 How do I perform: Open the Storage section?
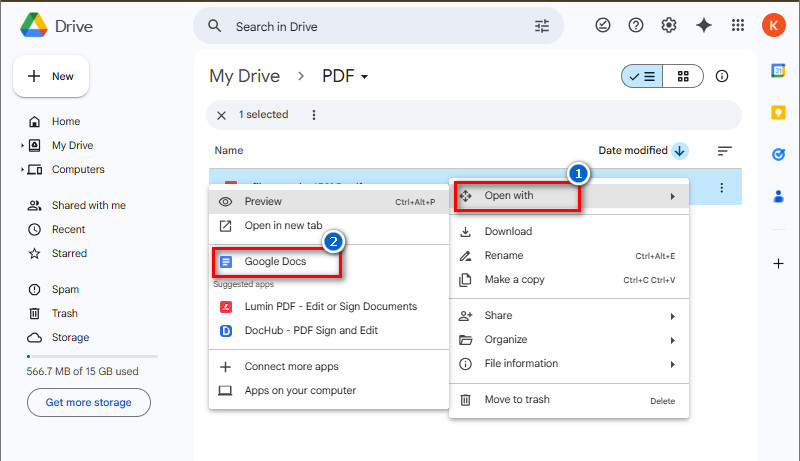70,338
